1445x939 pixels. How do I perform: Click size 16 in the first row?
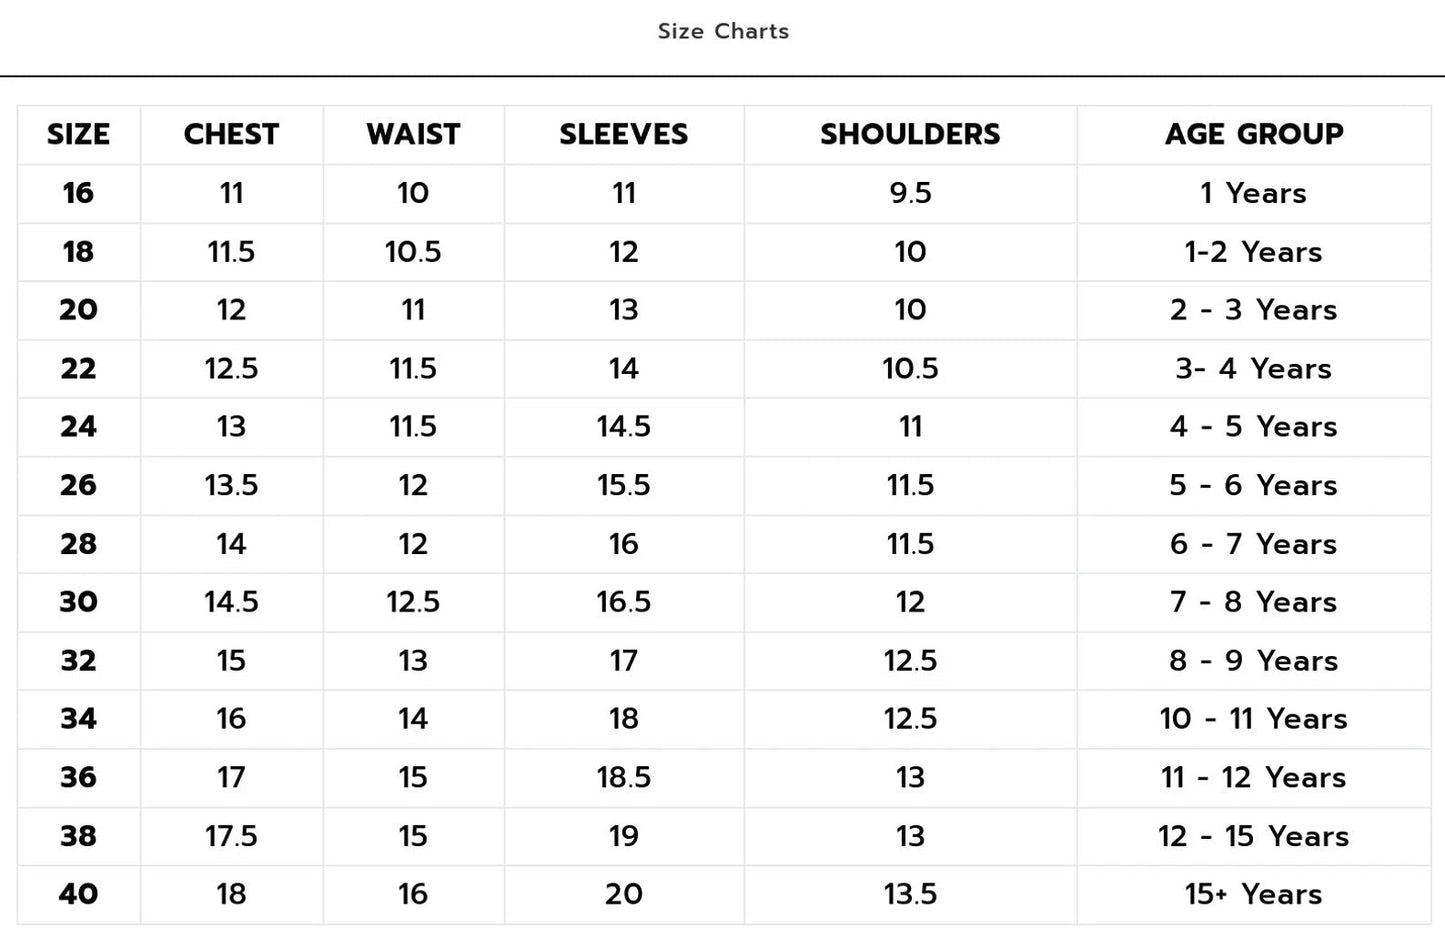point(78,193)
